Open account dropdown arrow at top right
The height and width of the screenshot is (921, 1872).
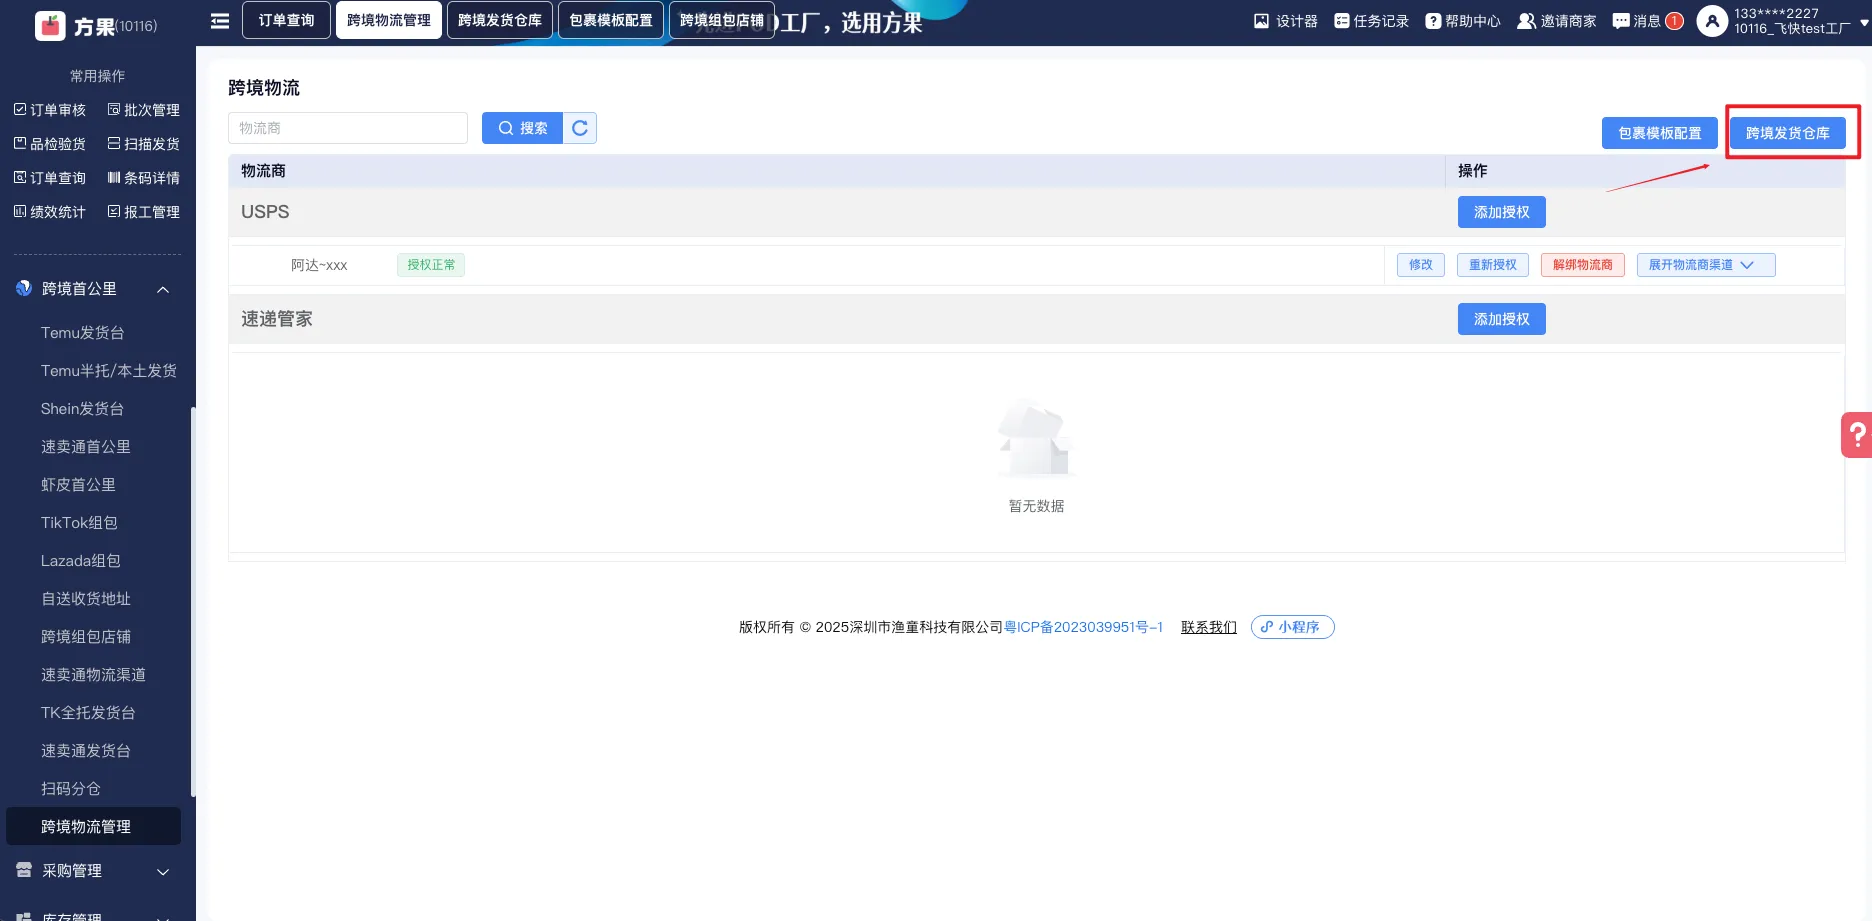[x=1864, y=22]
